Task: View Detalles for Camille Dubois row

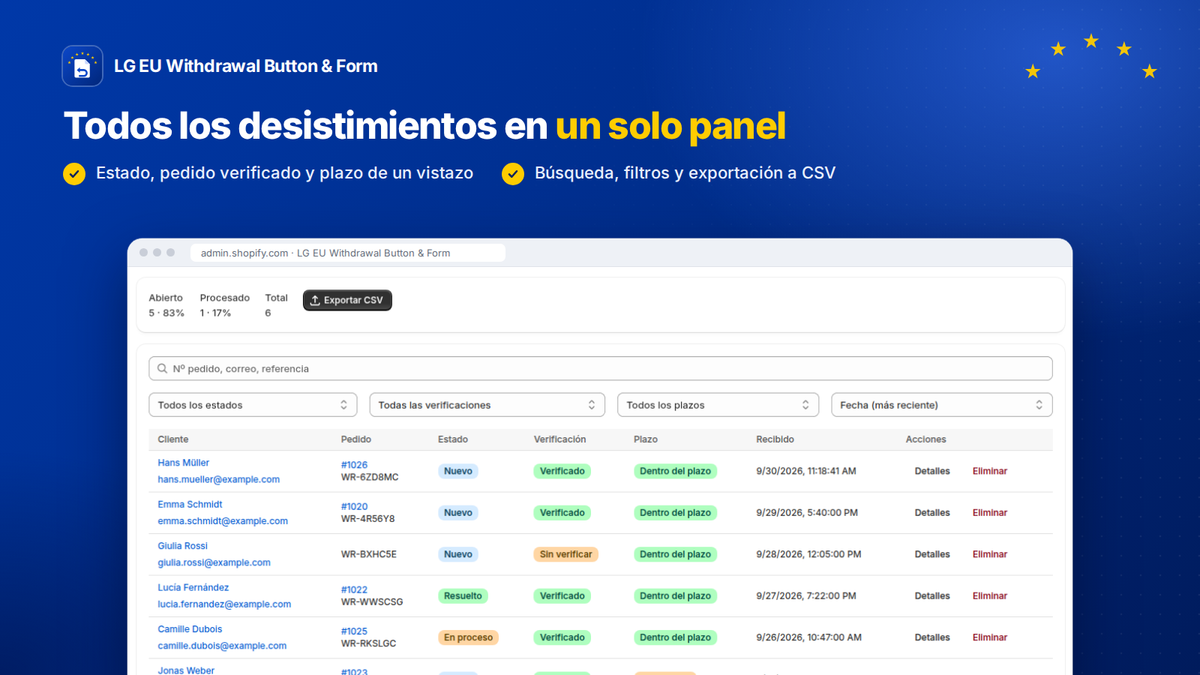Action: click(x=932, y=638)
